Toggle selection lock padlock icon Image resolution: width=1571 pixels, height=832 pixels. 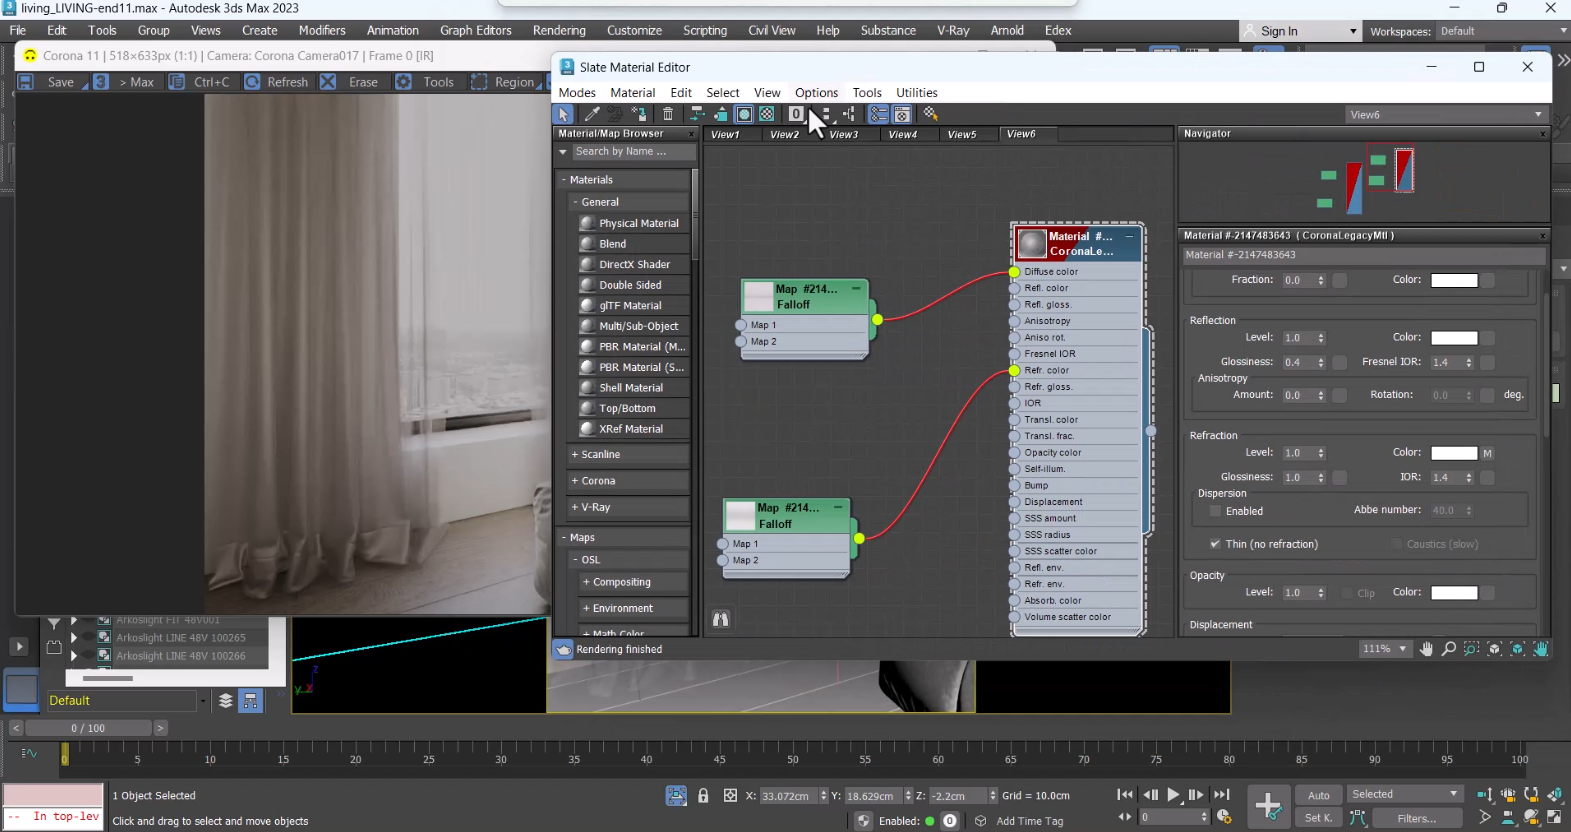(x=703, y=796)
